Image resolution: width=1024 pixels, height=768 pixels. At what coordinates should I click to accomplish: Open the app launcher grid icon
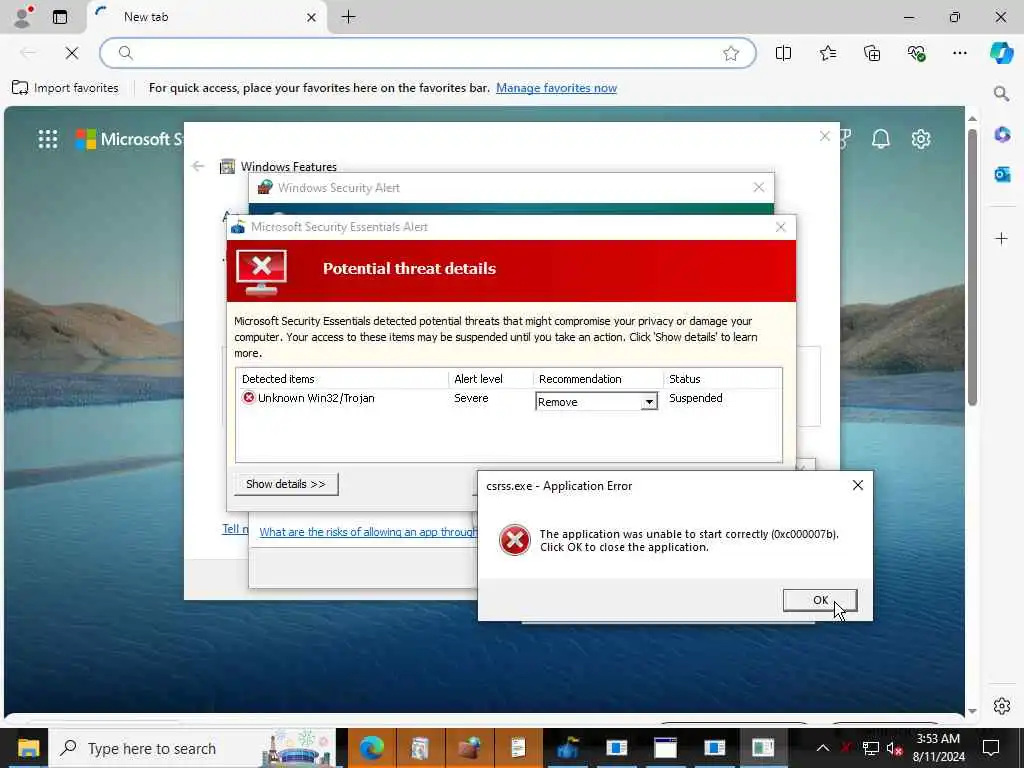[48, 138]
